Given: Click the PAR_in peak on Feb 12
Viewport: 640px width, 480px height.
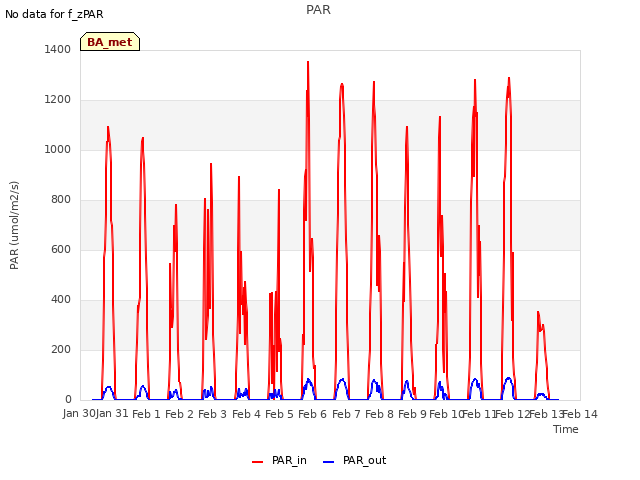Looking at the screenshot, I should [x=509, y=78].
